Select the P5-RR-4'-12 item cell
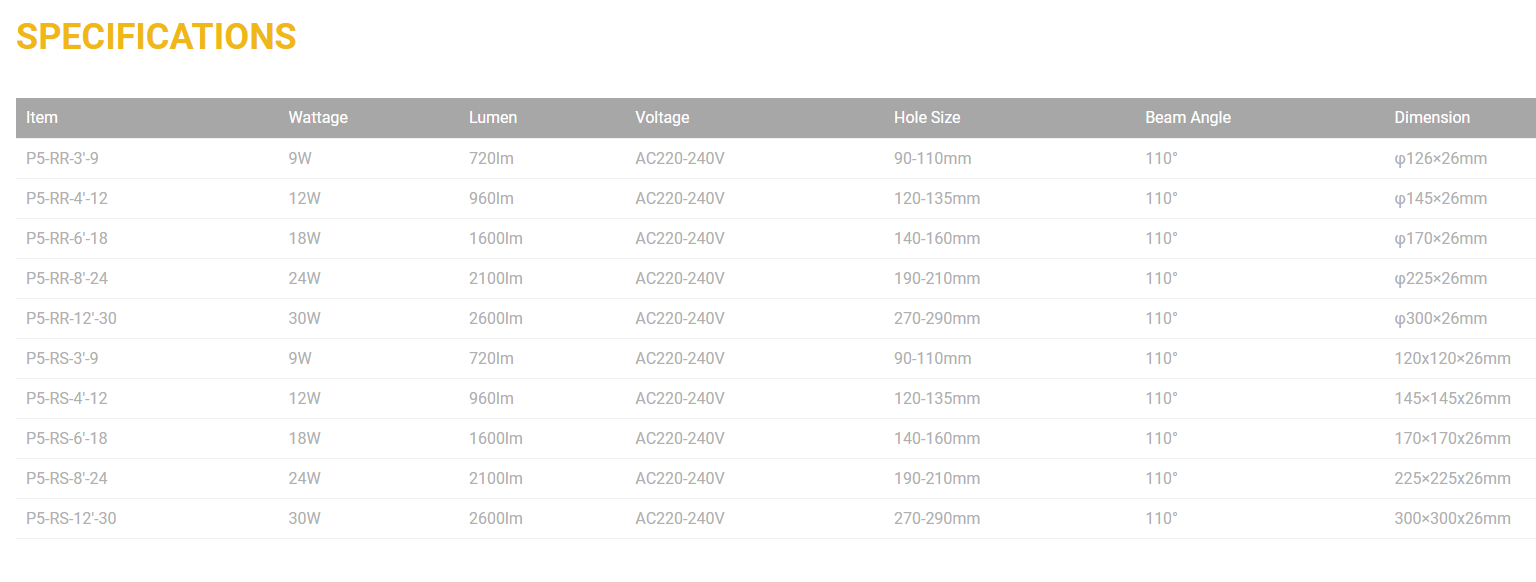Screen dimensions: 1536x582 (x=67, y=198)
